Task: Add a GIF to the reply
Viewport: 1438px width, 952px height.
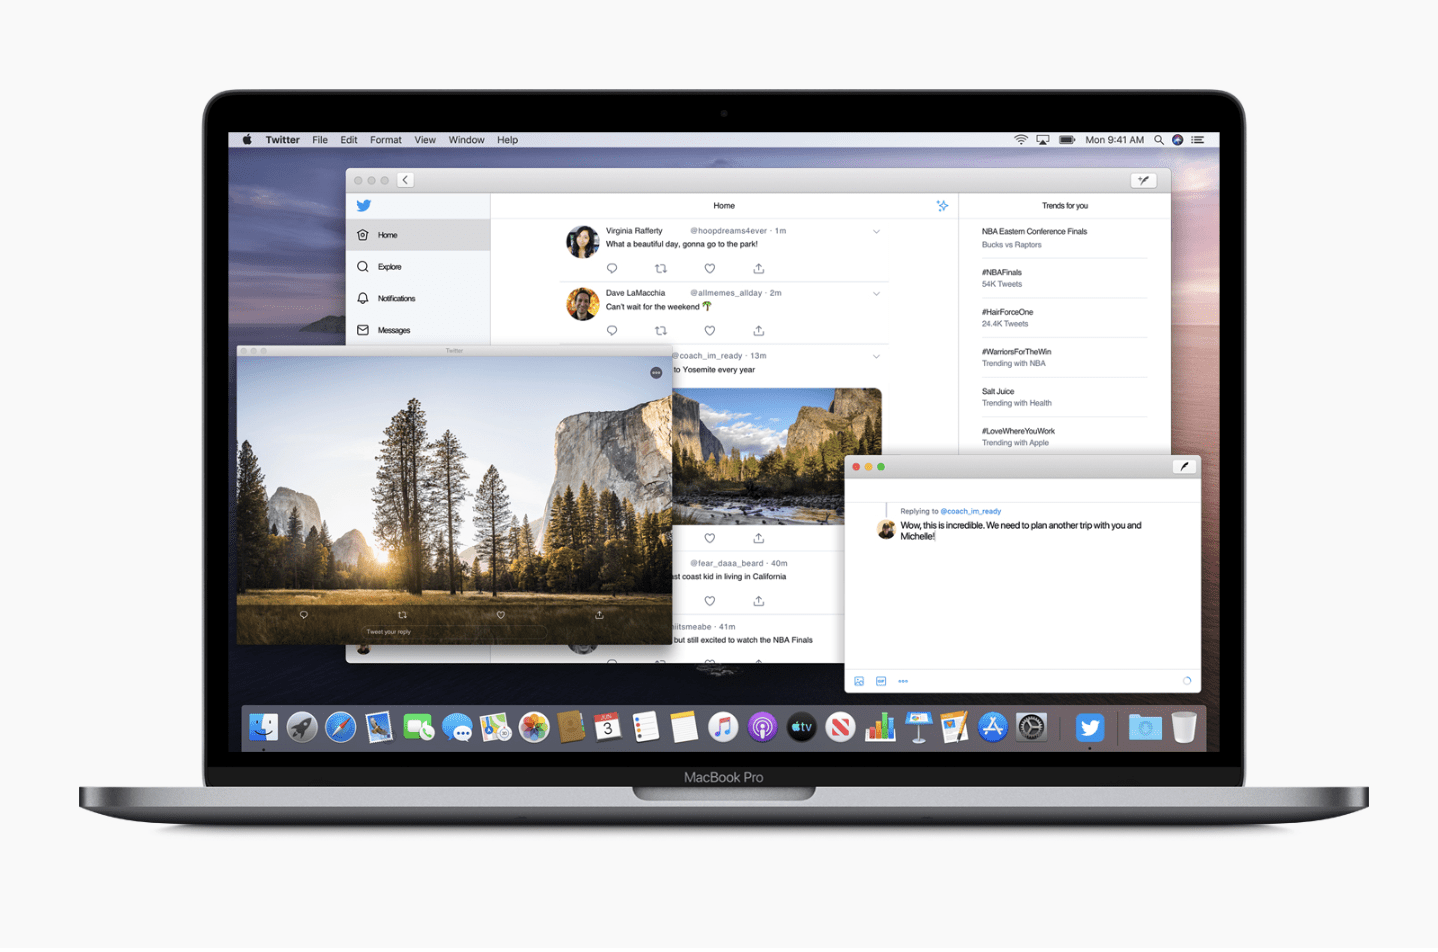Action: [881, 681]
